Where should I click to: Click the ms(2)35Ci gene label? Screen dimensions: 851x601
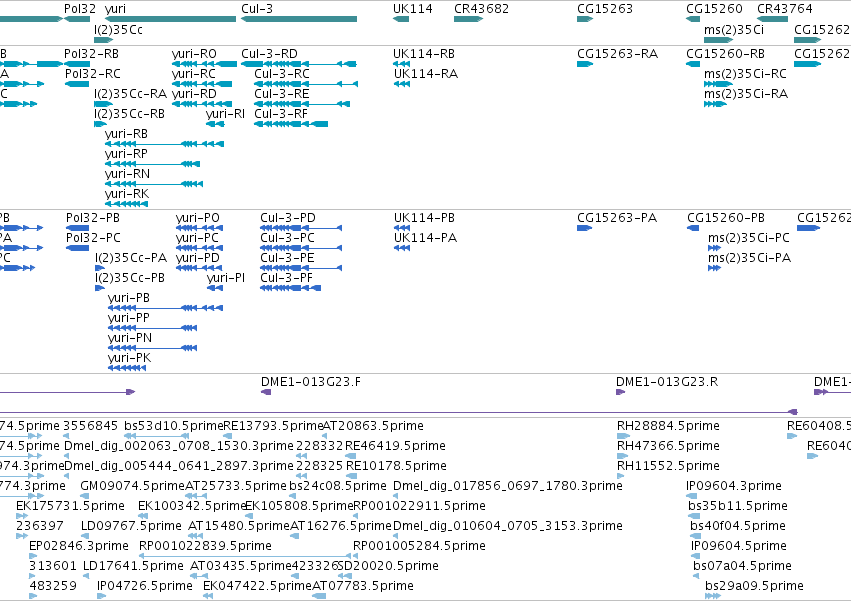pyautogui.click(x=734, y=29)
